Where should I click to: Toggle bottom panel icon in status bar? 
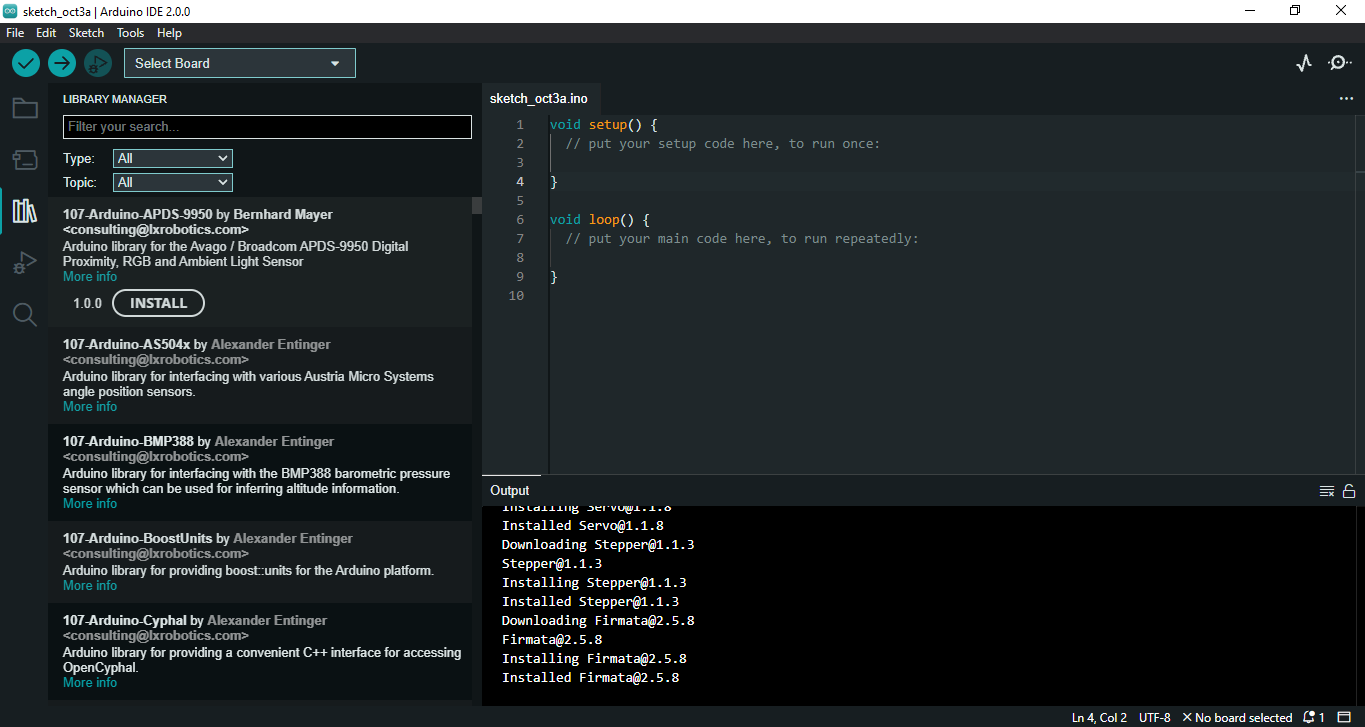(x=1345, y=717)
